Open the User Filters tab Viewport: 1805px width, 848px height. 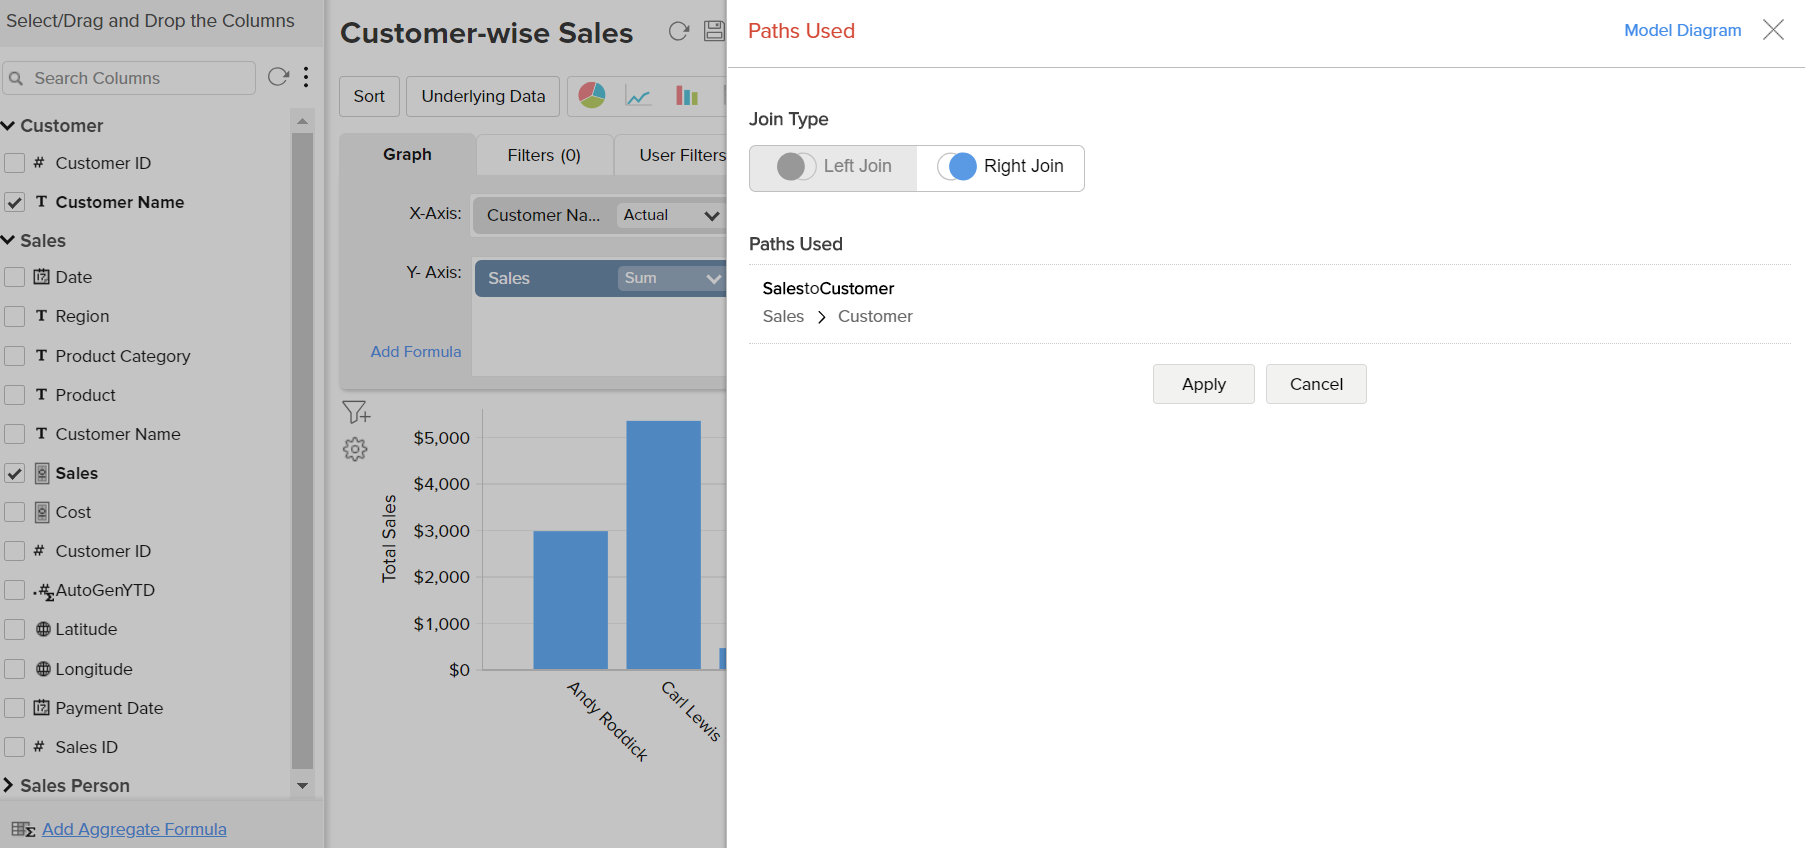click(x=682, y=155)
